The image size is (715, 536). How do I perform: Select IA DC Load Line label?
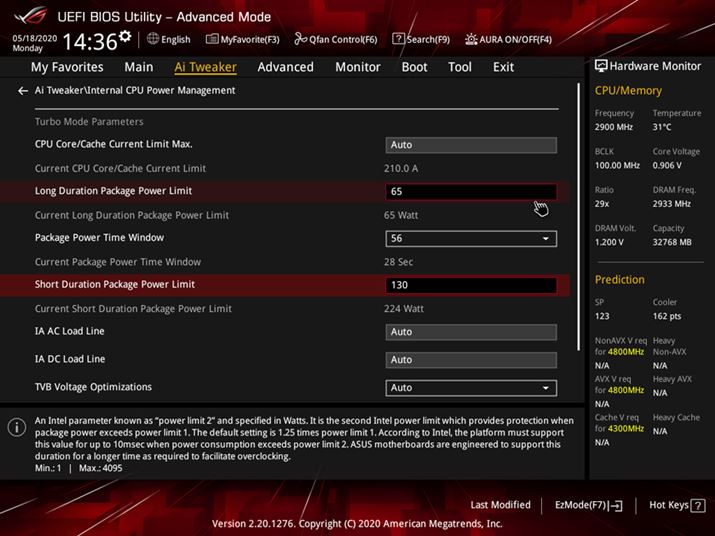tap(70, 359)
